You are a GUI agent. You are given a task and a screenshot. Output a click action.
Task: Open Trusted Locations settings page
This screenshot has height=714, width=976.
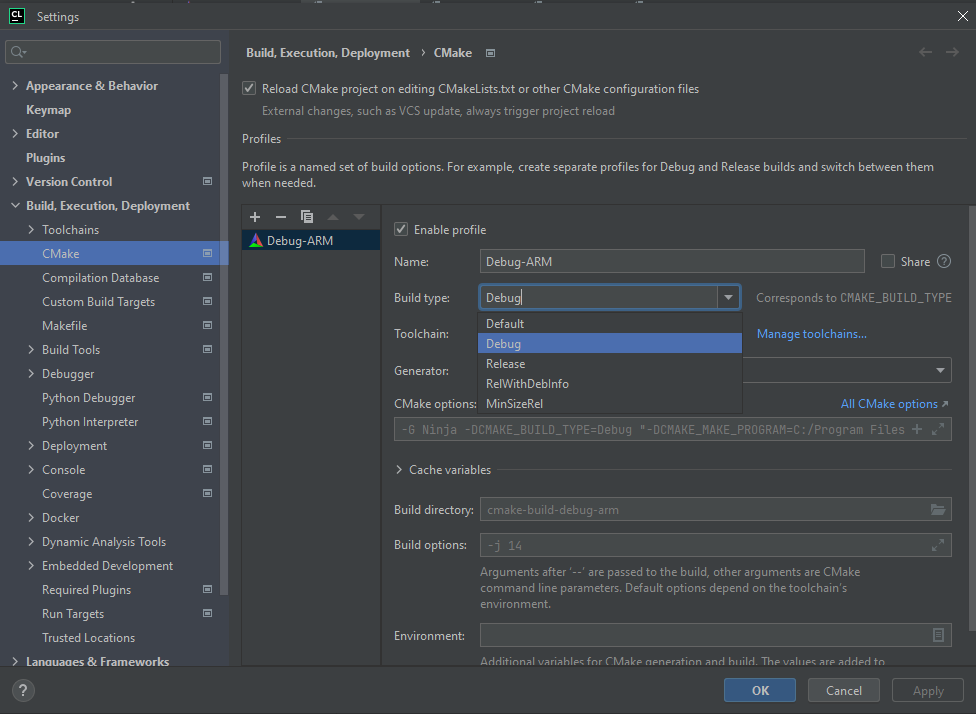coord(88,637)
